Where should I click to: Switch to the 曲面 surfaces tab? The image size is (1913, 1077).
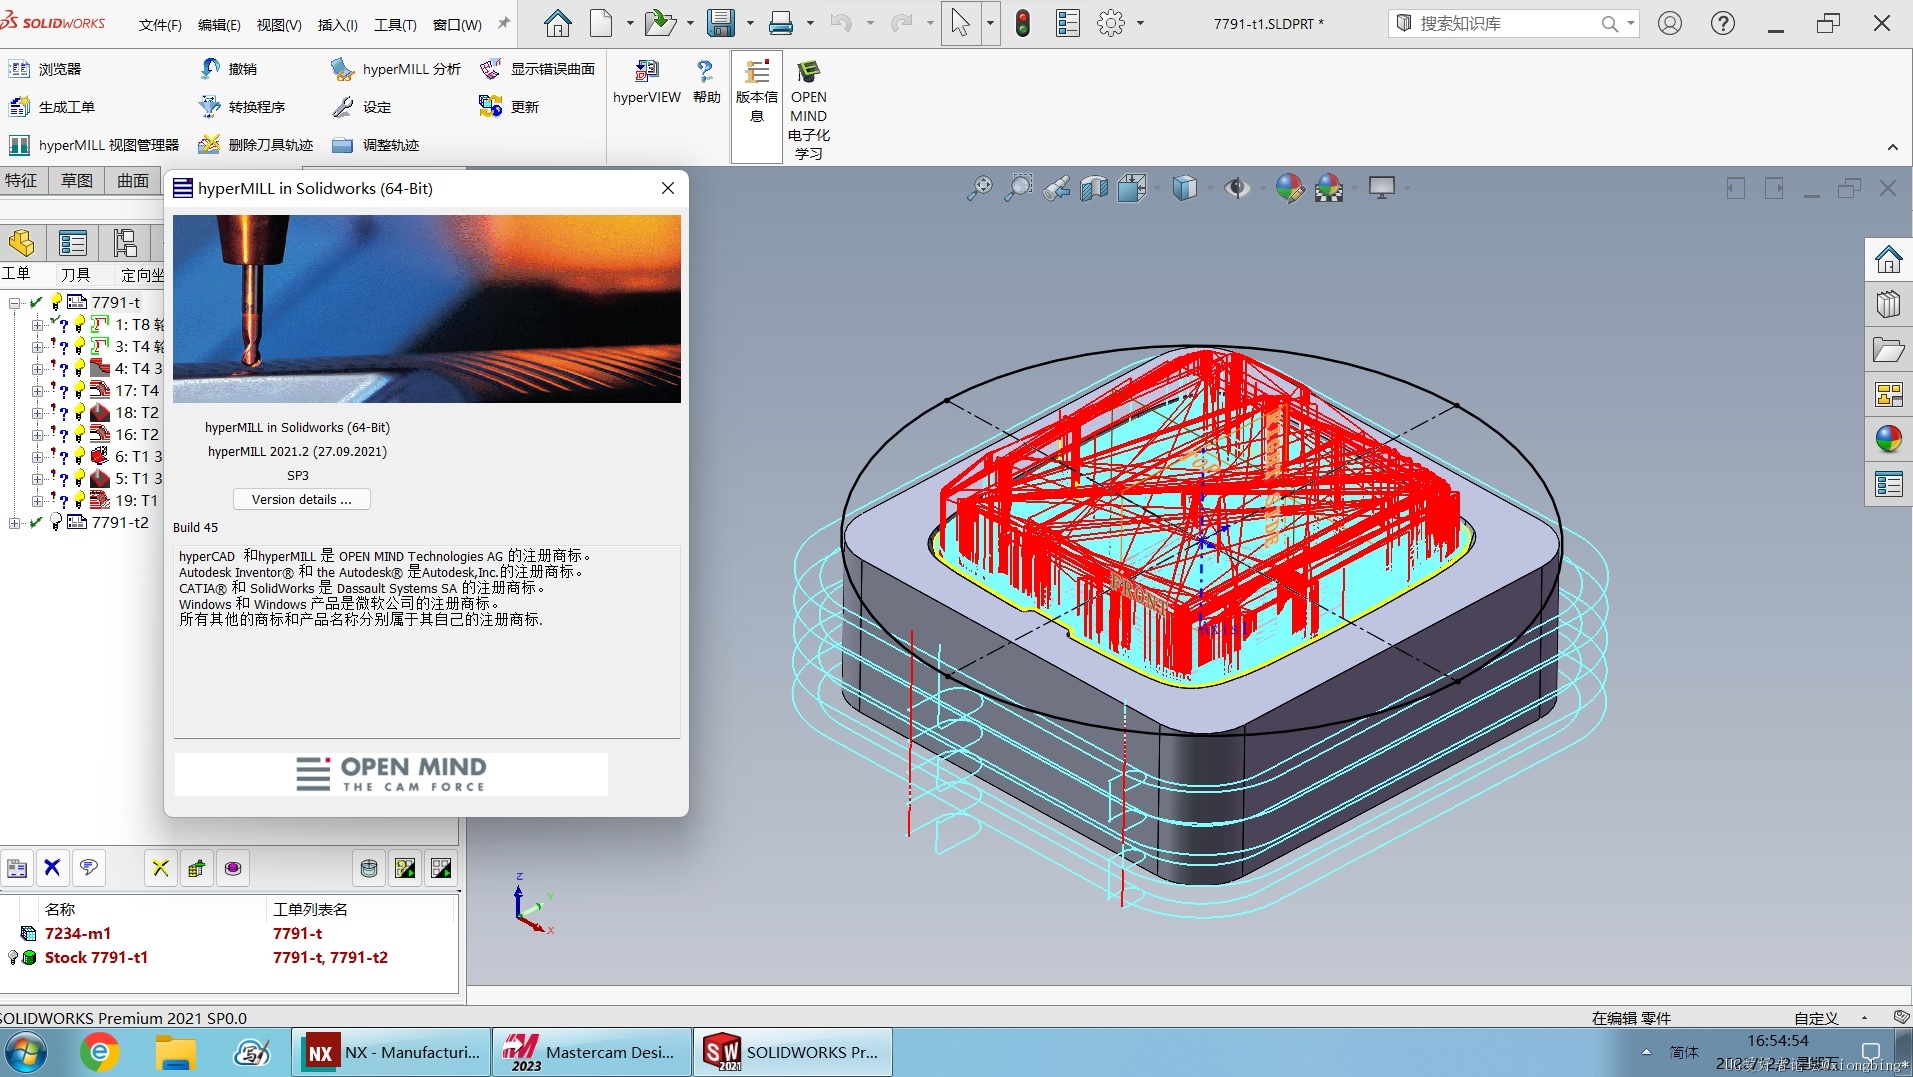point(133,180)
